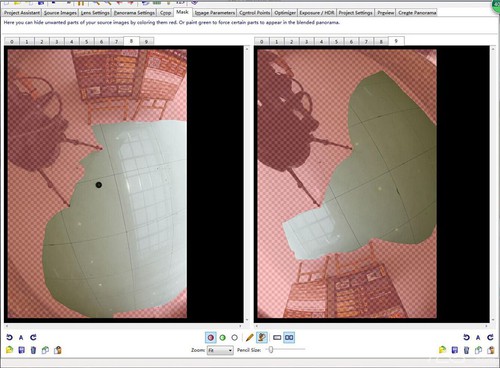Click the A auto-rotate icon under left image
Image resolution: width=500 pixels, height=368 pixels.
pos(21,337)
